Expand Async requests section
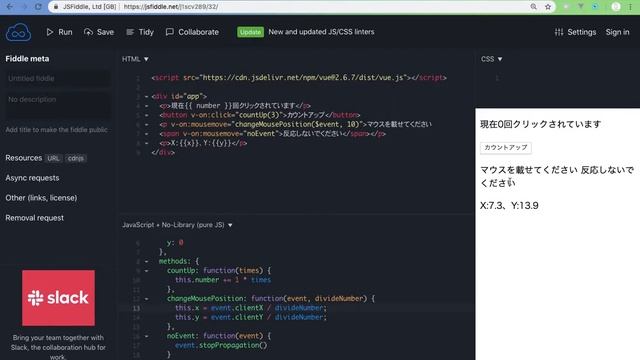640x360 pixels. pos(32,178)
